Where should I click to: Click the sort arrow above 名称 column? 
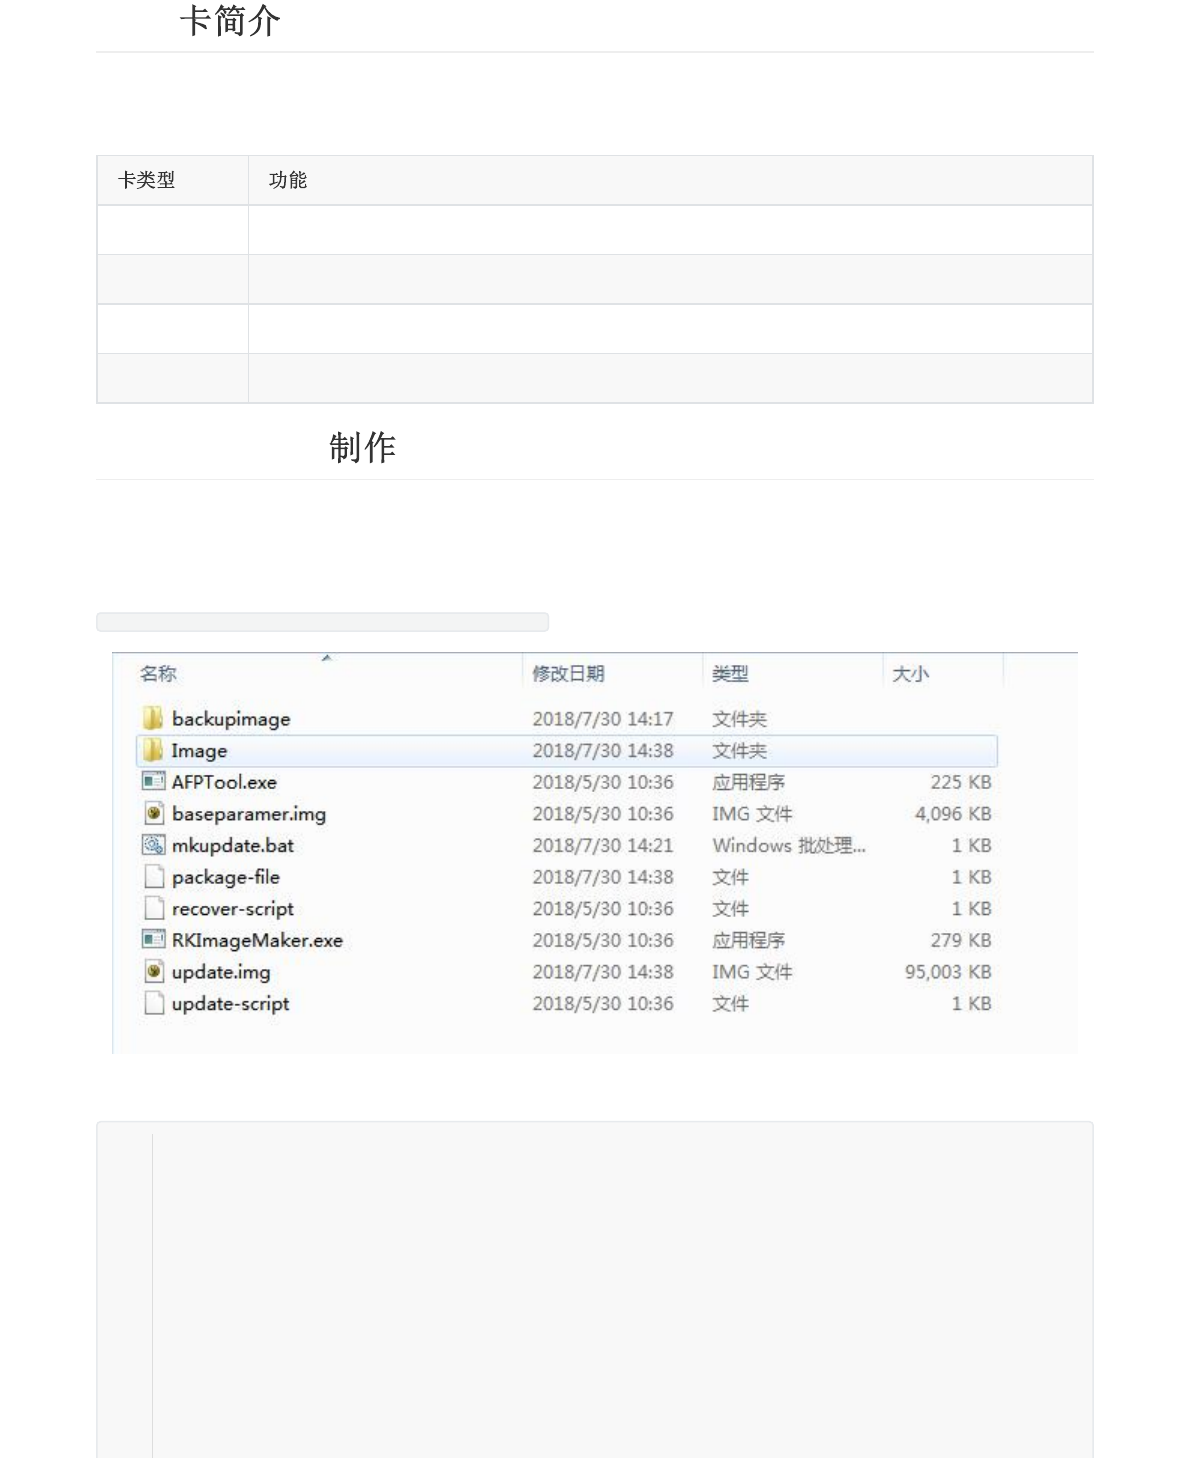[x=326, y=658]
